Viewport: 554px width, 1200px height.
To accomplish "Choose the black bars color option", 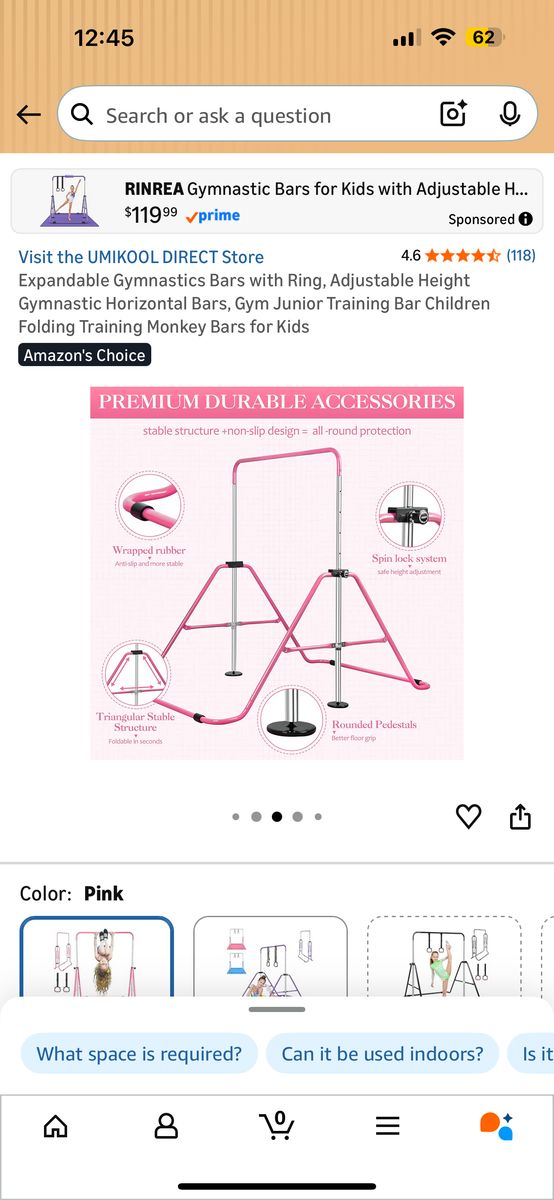I will click(x=444, y=957).
